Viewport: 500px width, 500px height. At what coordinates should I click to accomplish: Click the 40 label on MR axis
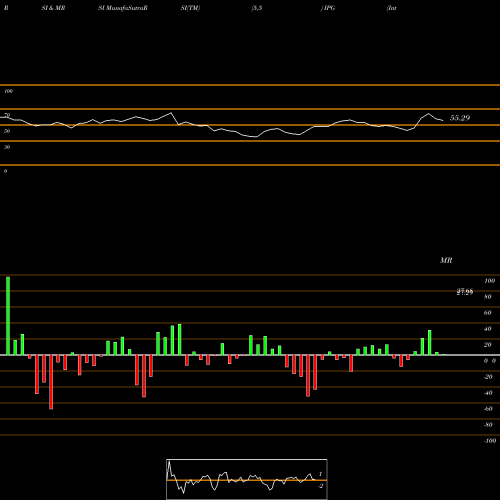point(488,329)
